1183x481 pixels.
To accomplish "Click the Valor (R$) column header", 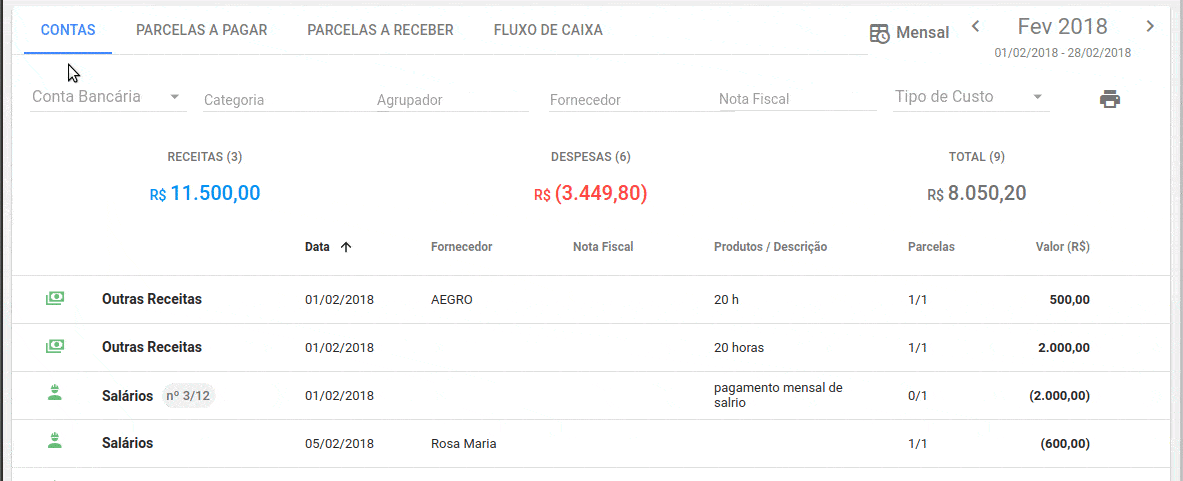I will pos(1062,247).
